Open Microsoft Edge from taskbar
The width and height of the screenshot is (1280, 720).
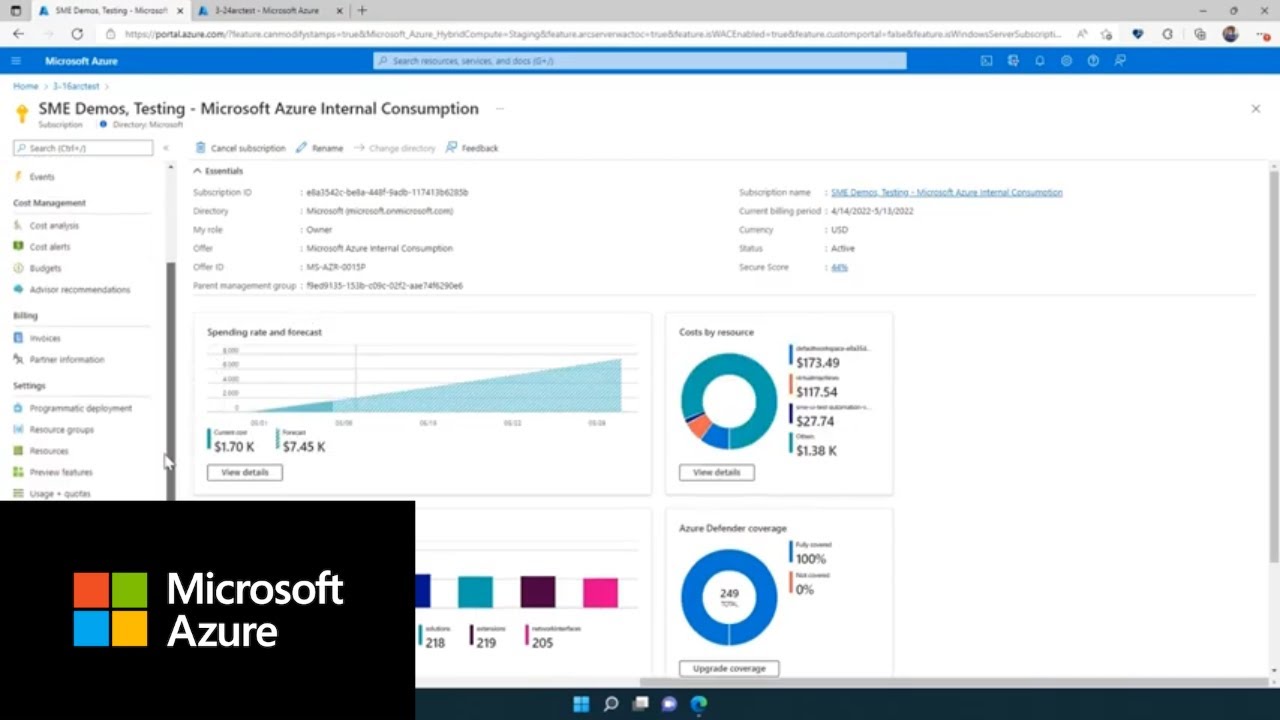(x=699, y=704)
